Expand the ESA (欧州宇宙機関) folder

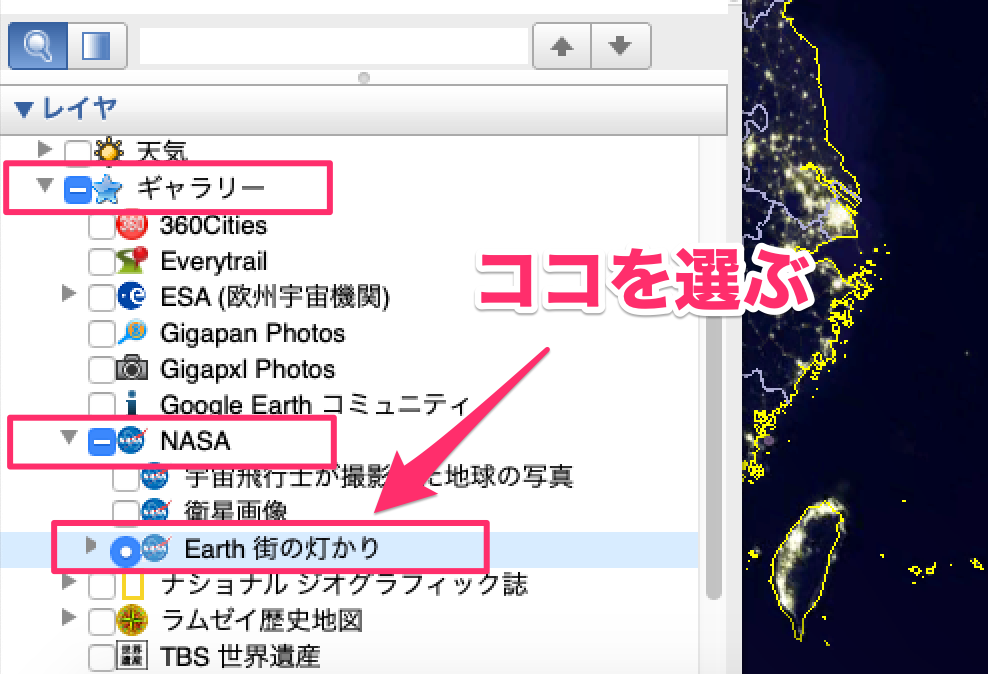pos(69,294)
